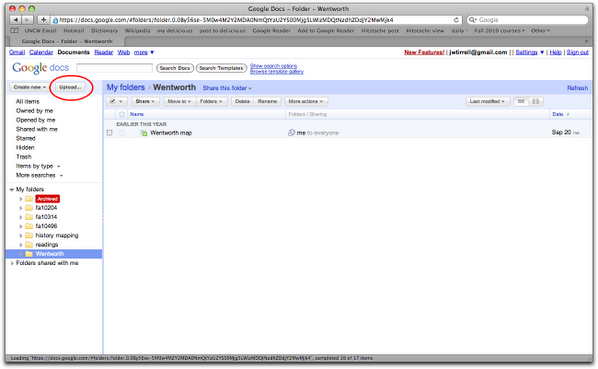This screenshot has width=598, height=369.
Task: Click the star icon in column header
Action: [x=122, y=114]
